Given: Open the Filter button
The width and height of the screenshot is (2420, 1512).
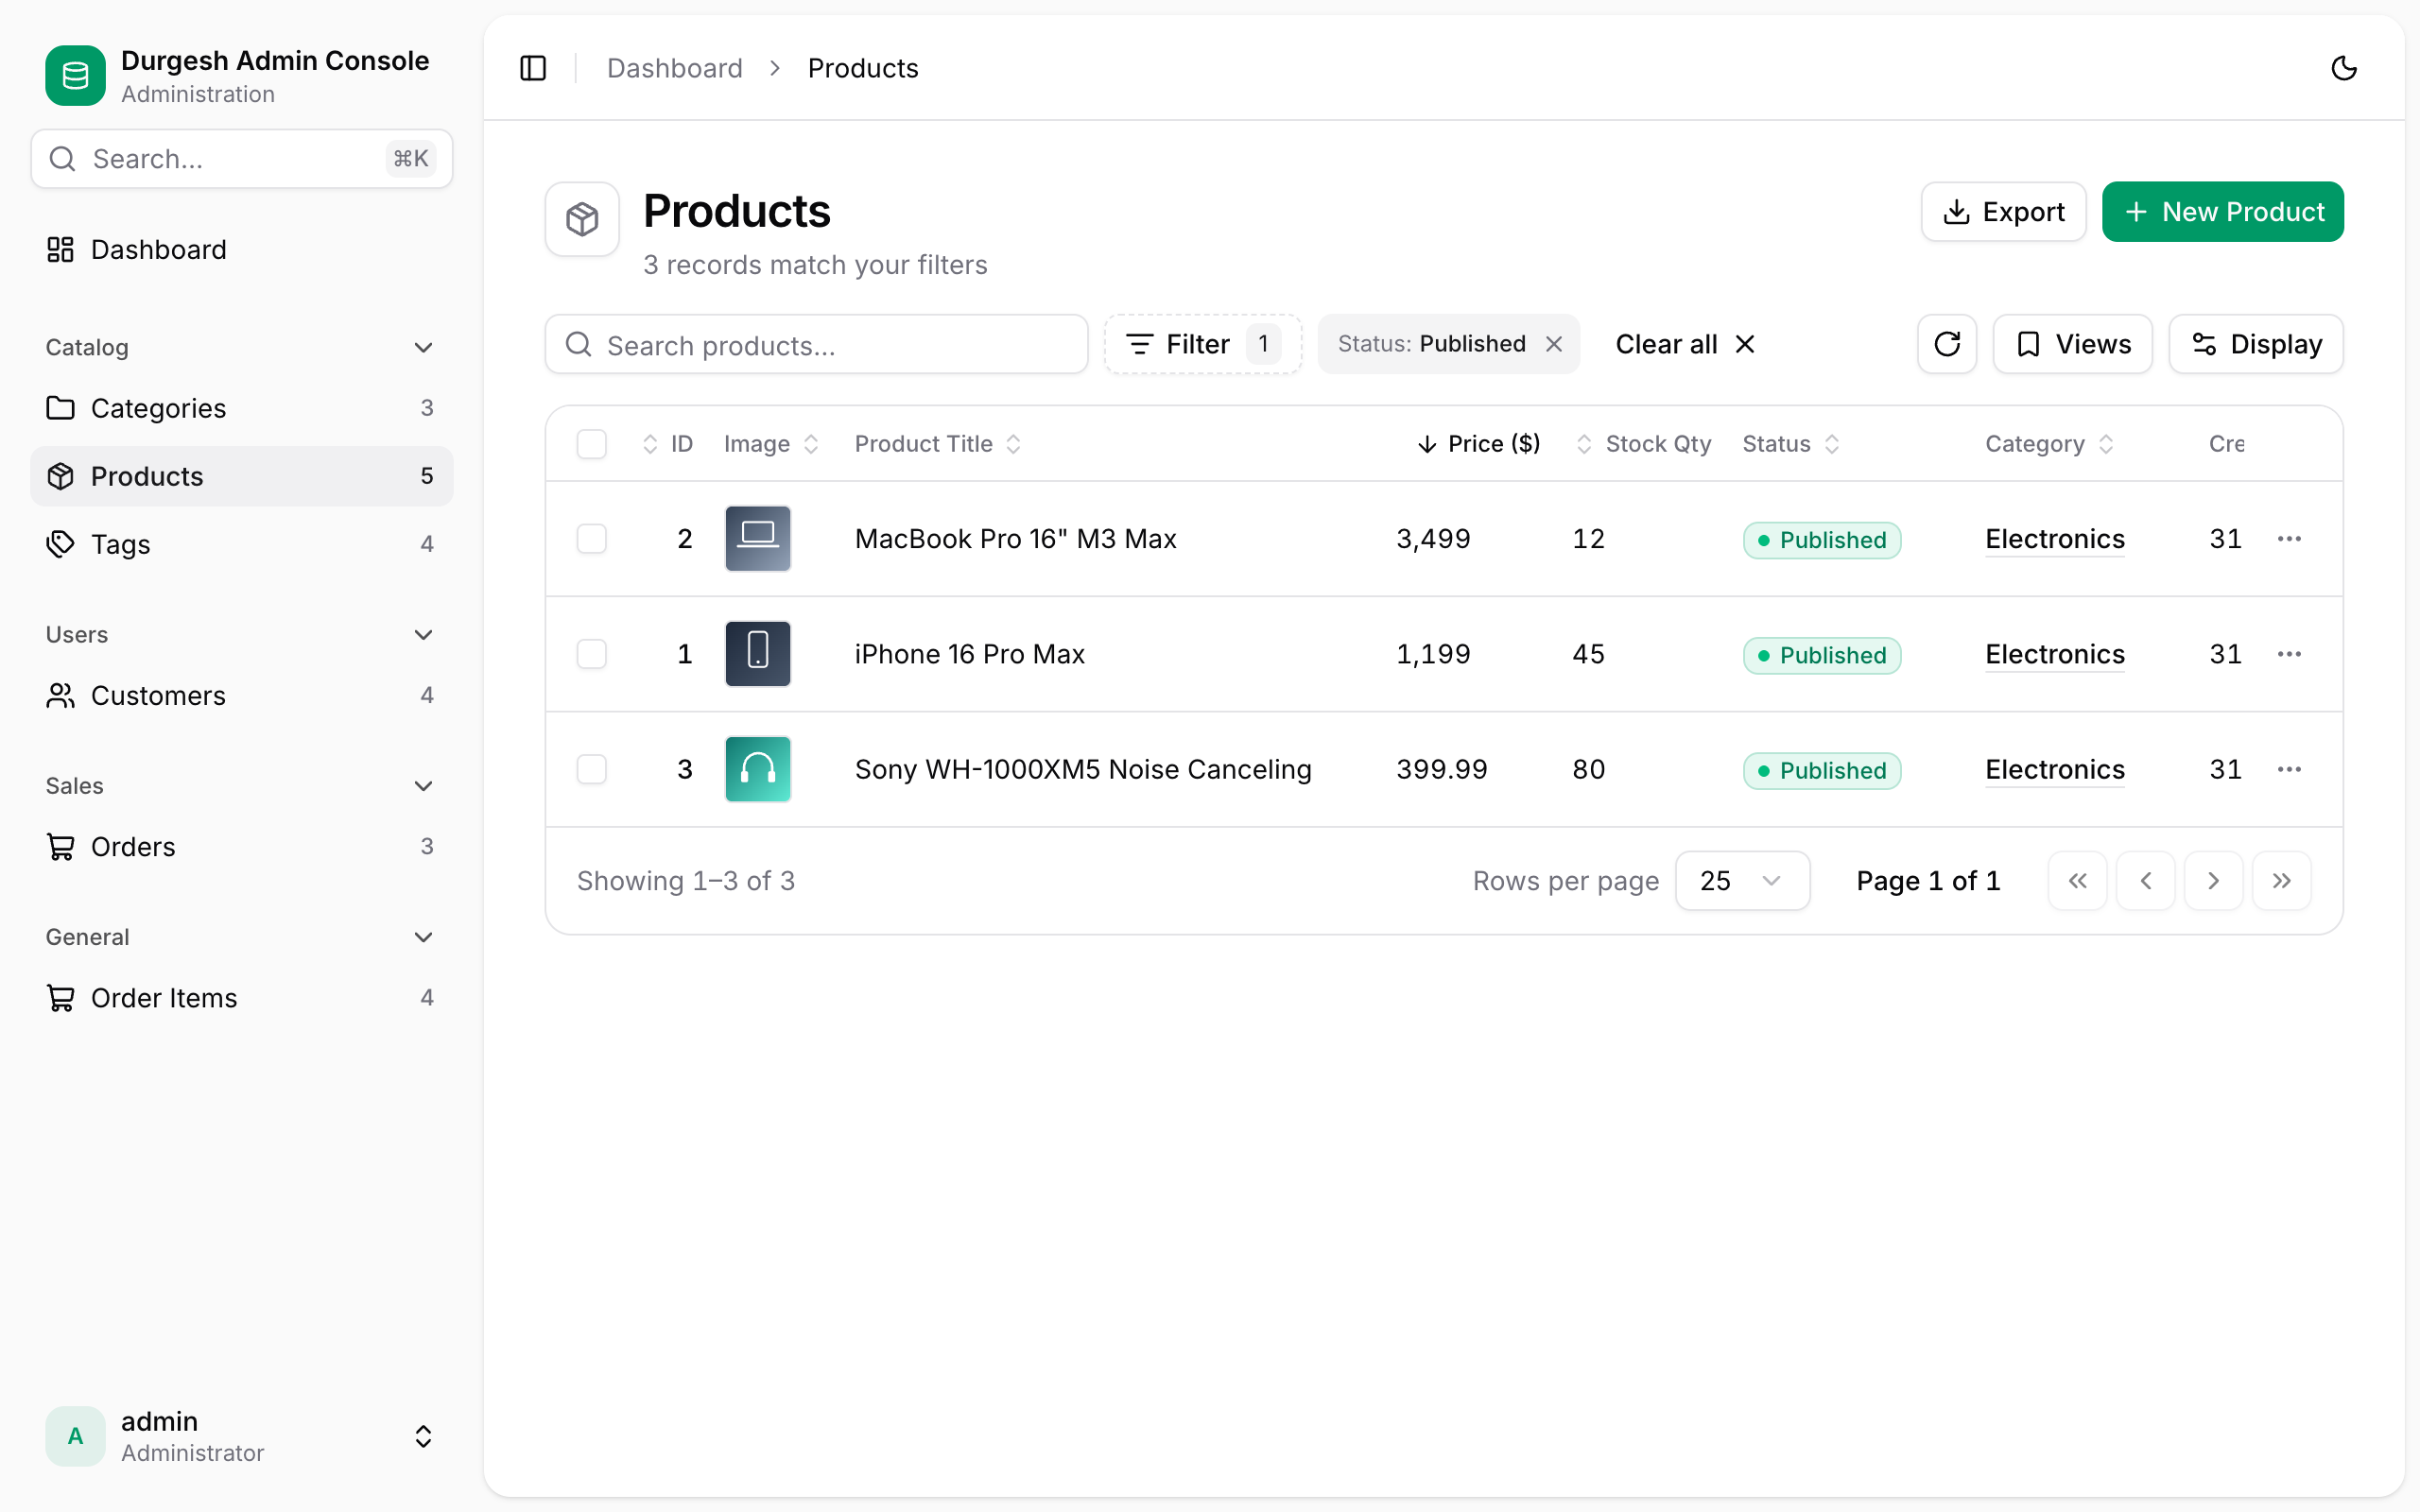Looking at the screenshot, I should [x=1203, y=344].
